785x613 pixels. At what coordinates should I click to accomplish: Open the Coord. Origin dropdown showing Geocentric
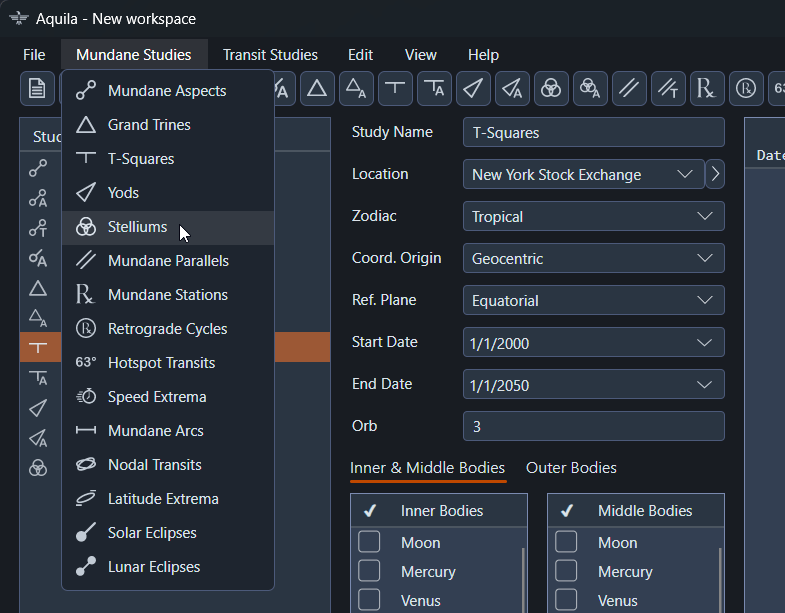594,258
